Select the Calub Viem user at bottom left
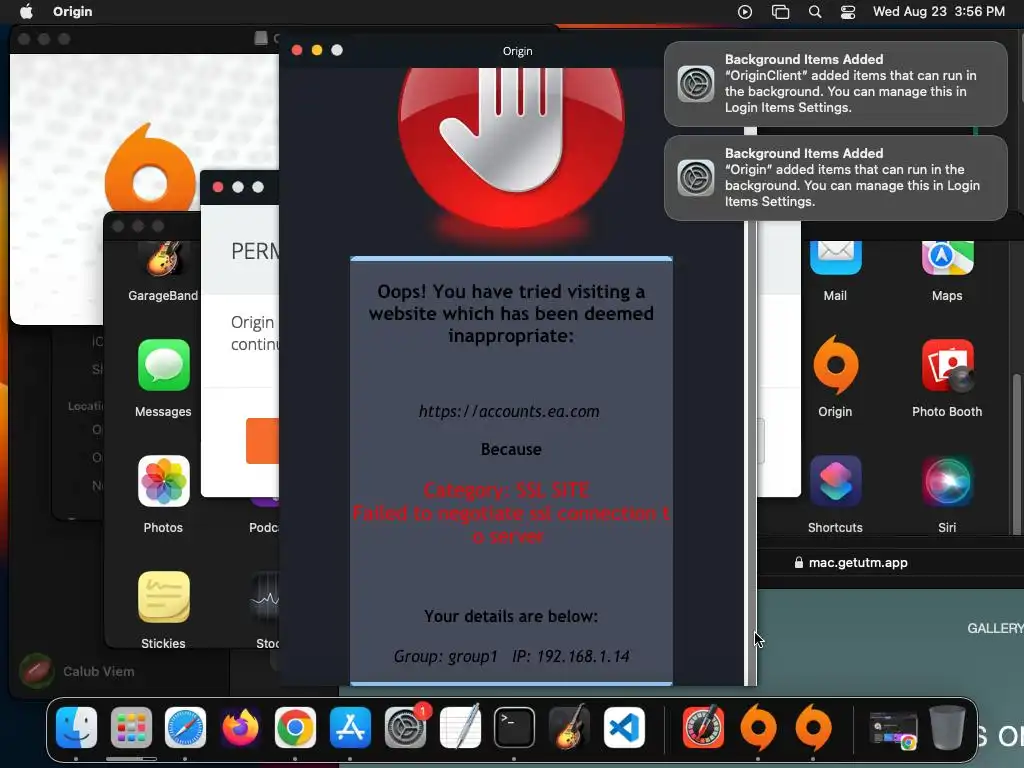 pos(77,671)
